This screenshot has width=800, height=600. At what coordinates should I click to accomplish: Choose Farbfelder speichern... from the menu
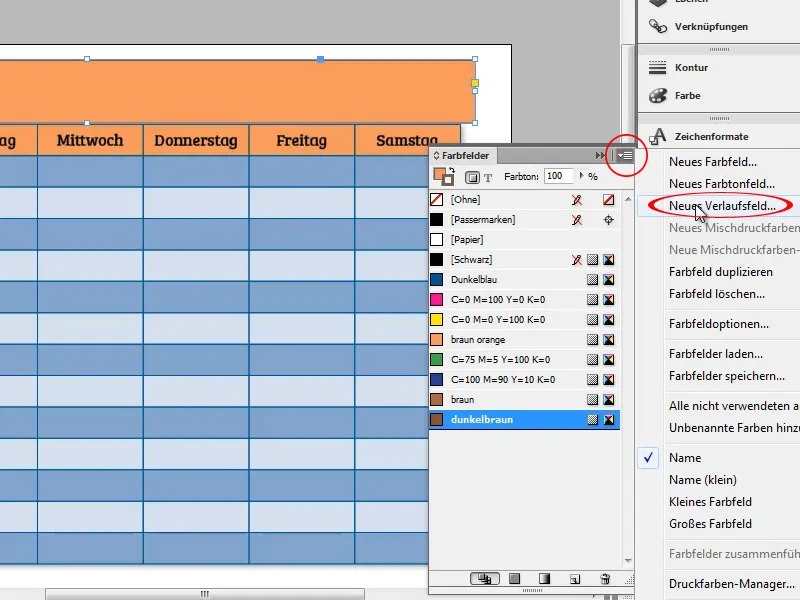[727, 376]
